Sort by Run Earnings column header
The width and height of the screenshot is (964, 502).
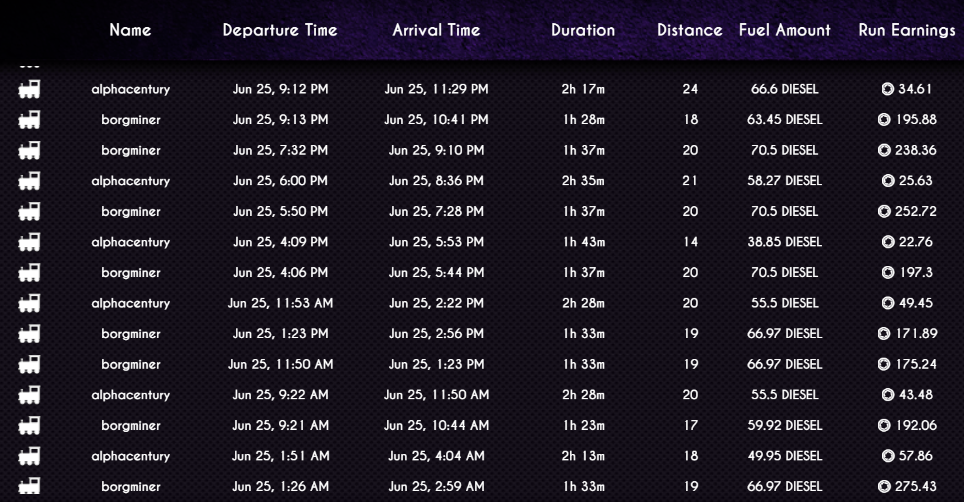907,30
